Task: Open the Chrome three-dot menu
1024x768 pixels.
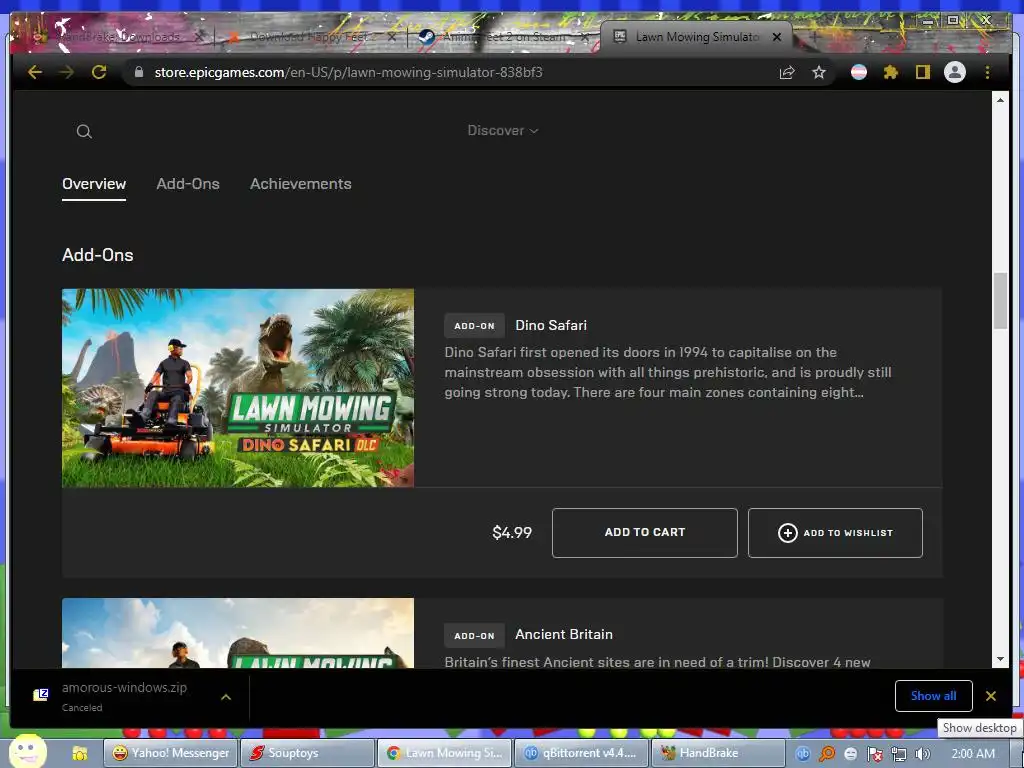Action: [987, 72]
